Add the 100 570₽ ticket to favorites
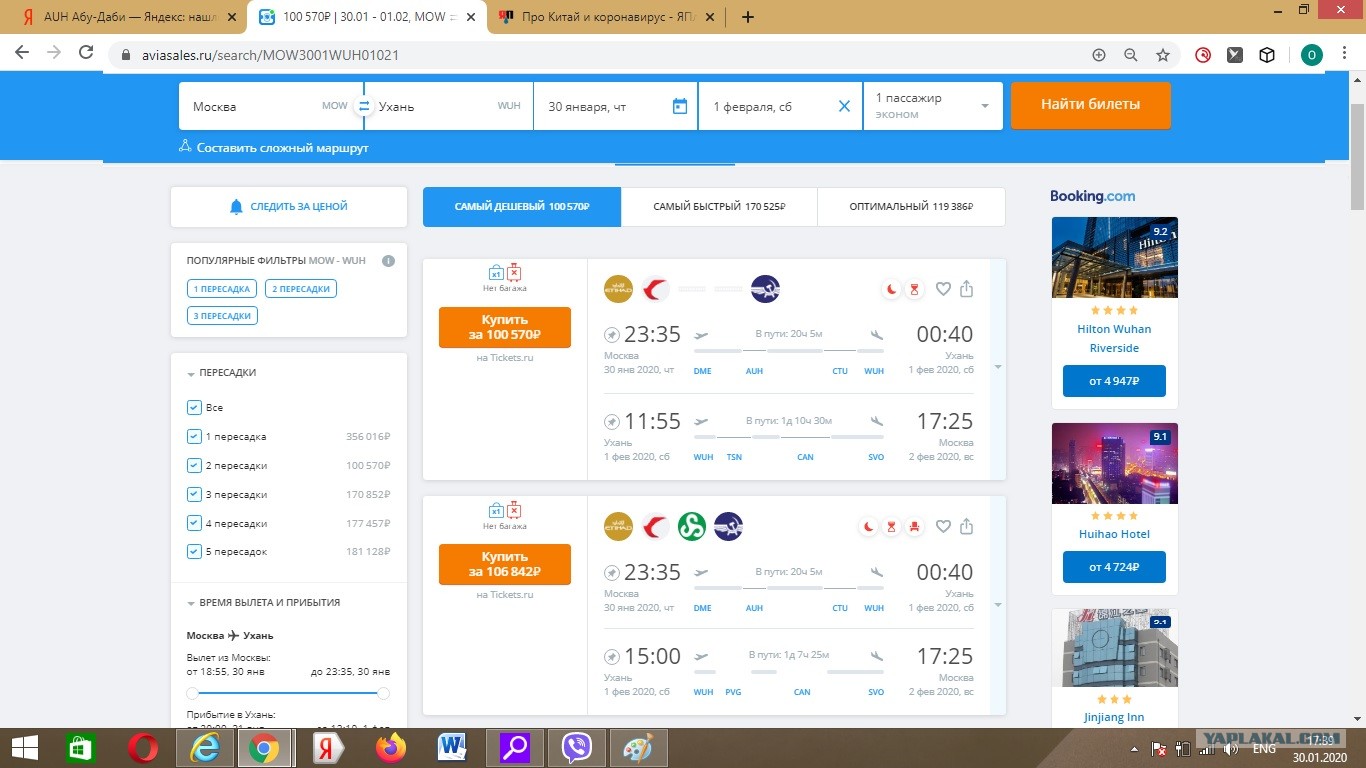This screenshot has height=768, width=1366. point(943,289)
